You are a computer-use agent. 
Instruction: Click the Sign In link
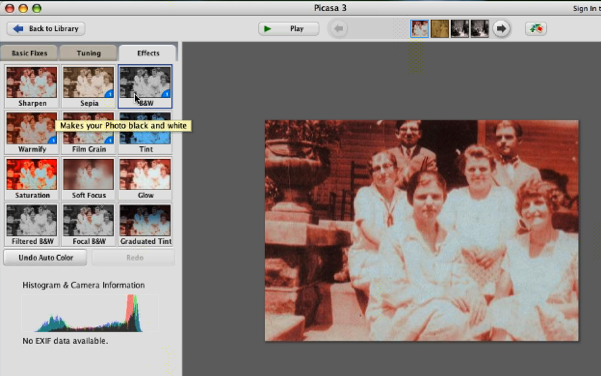[586, 8]
